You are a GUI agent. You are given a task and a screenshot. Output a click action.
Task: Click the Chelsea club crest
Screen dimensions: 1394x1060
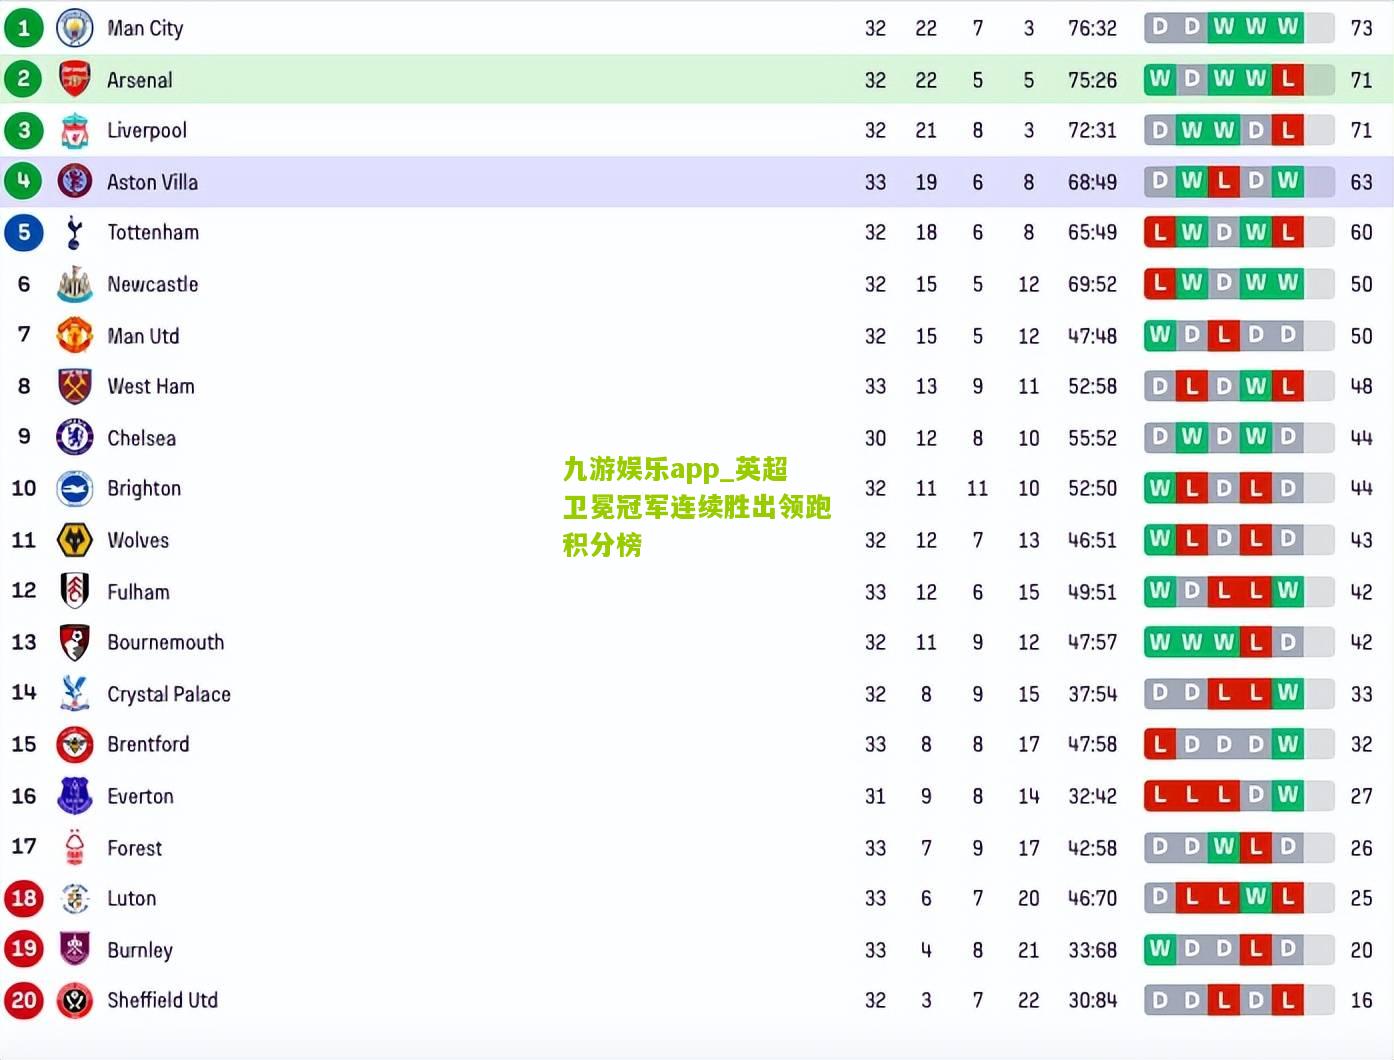click(x=75, y=437)
